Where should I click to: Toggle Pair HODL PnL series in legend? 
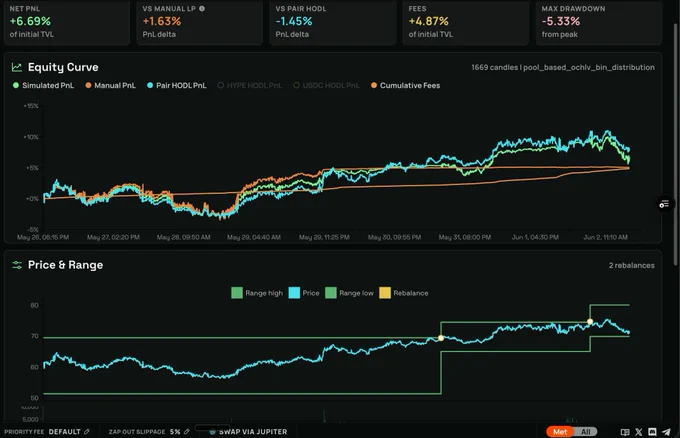coord(177,85)
